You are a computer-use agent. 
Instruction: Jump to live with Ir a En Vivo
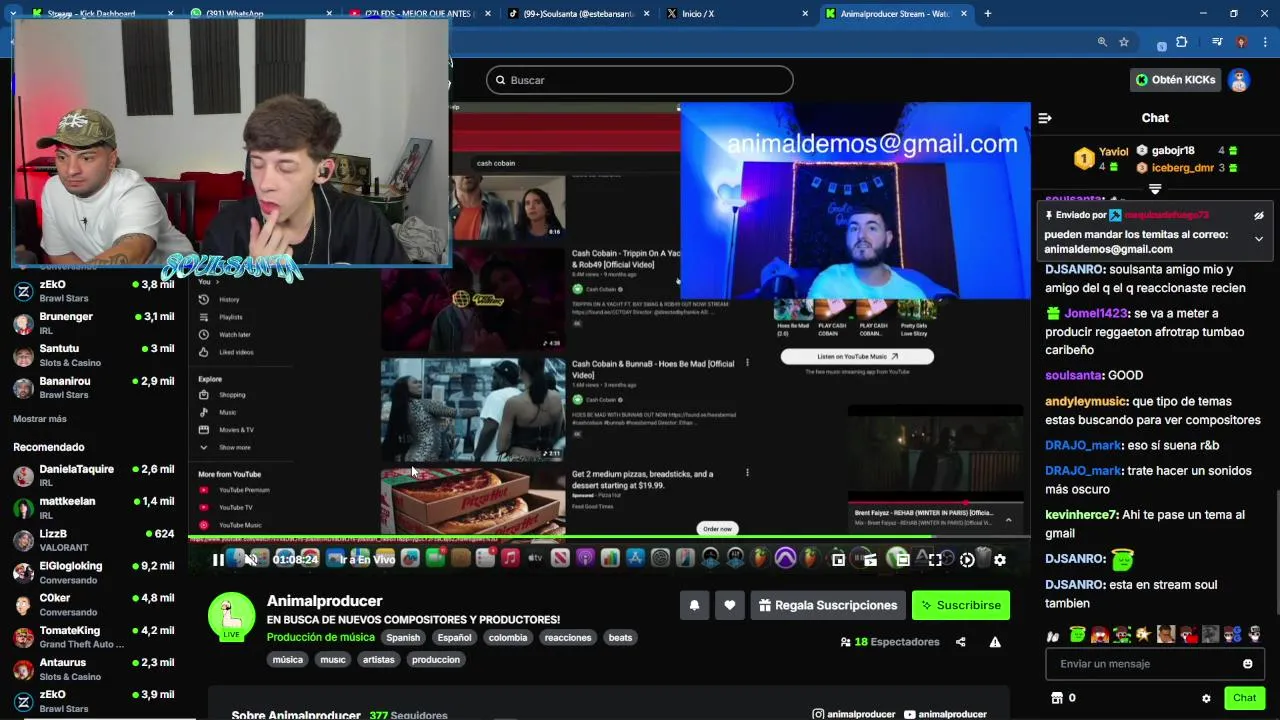367,560
